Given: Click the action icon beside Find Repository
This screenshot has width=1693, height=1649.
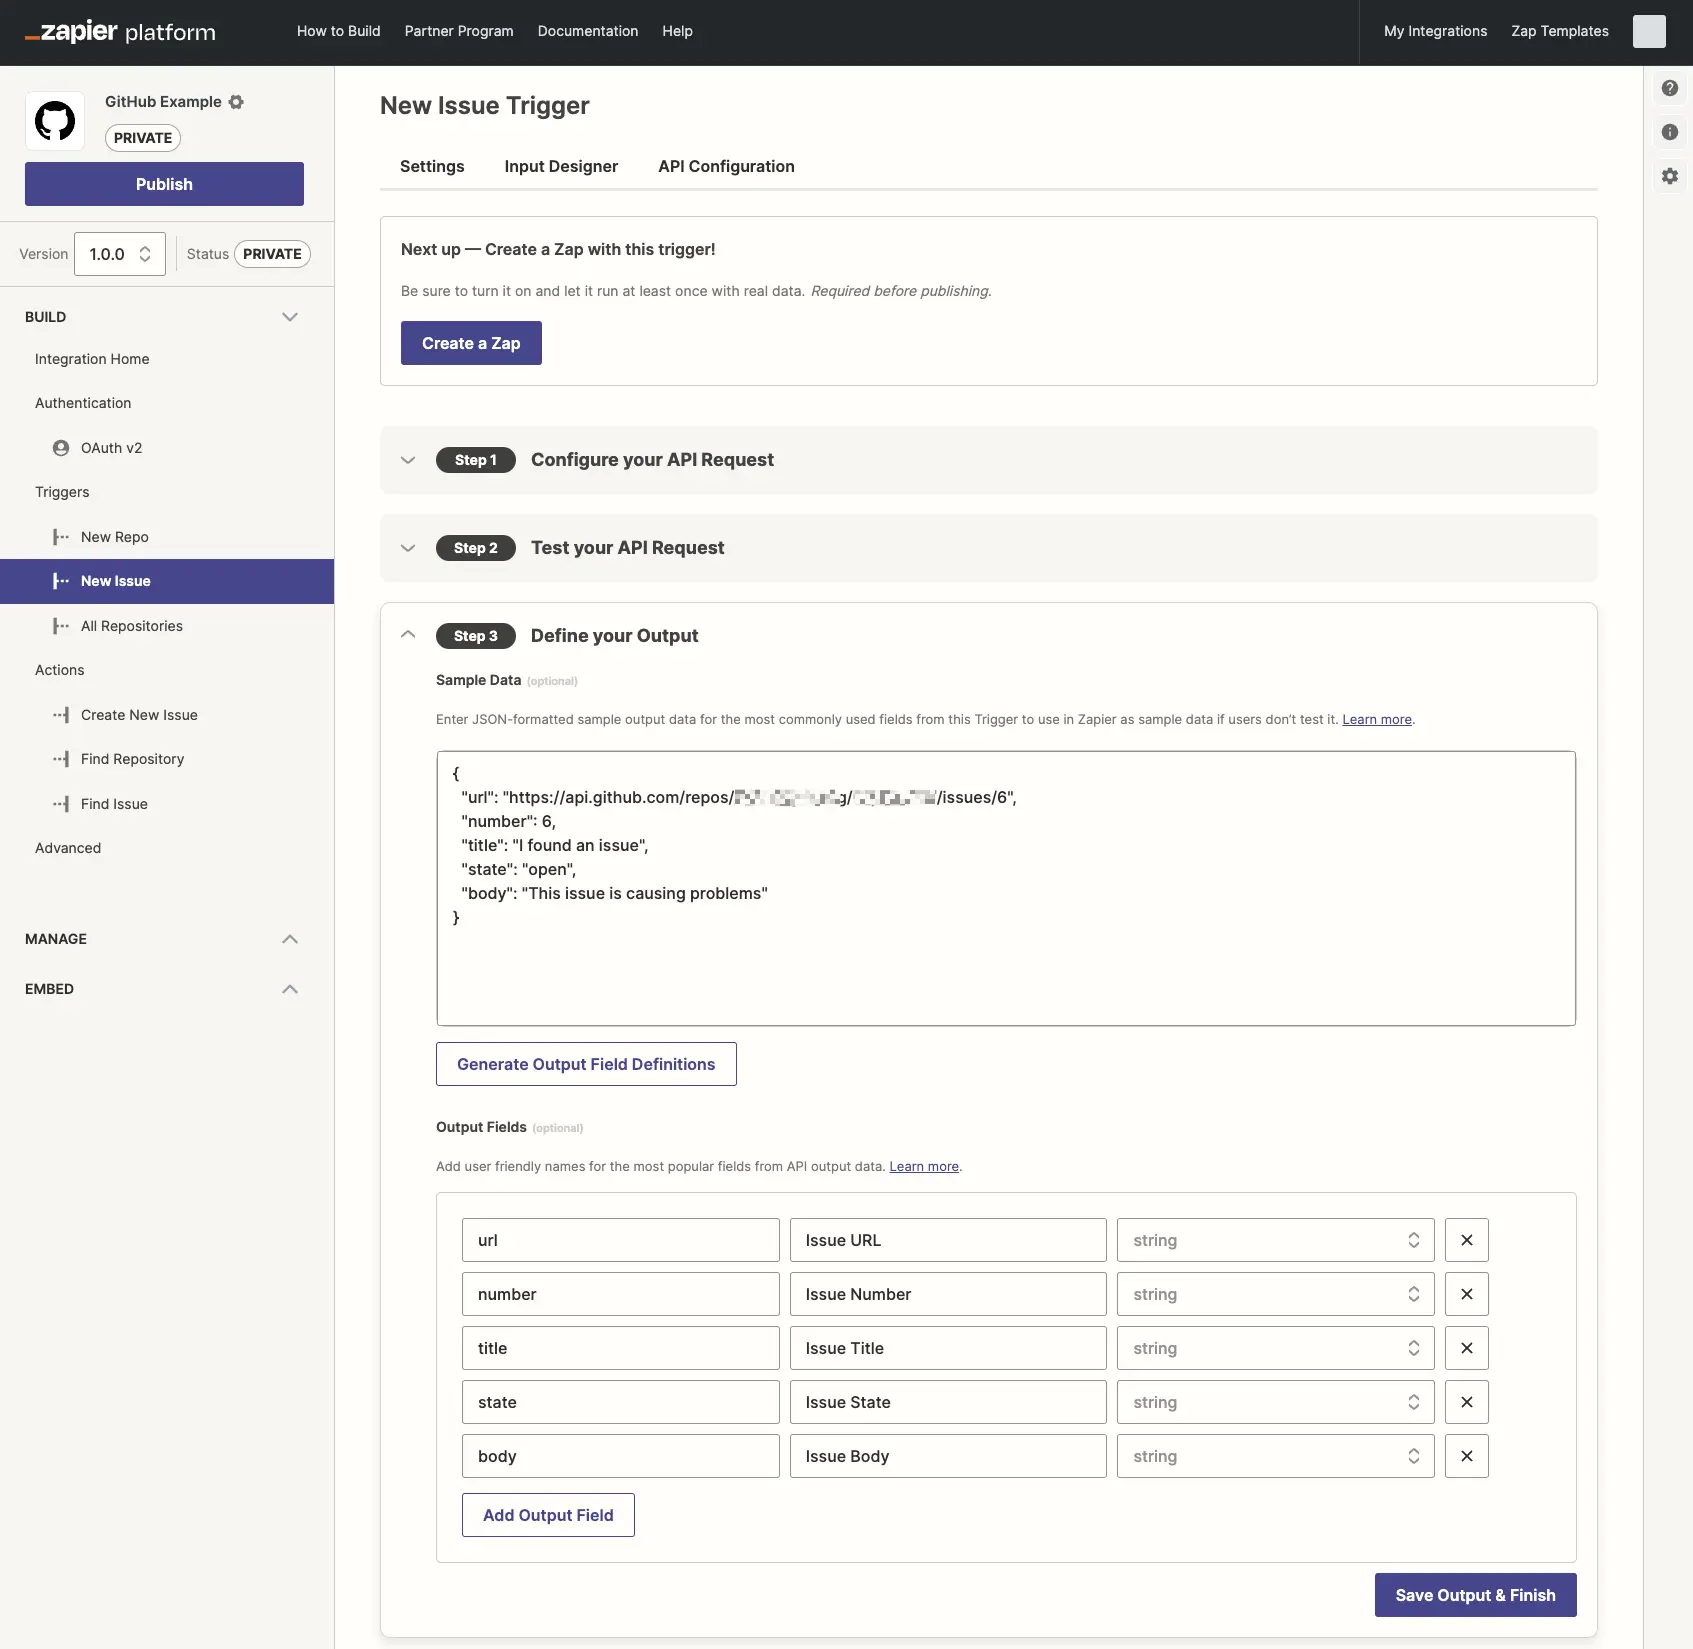Looking at the screenshot, I should [x=61, y=759].
